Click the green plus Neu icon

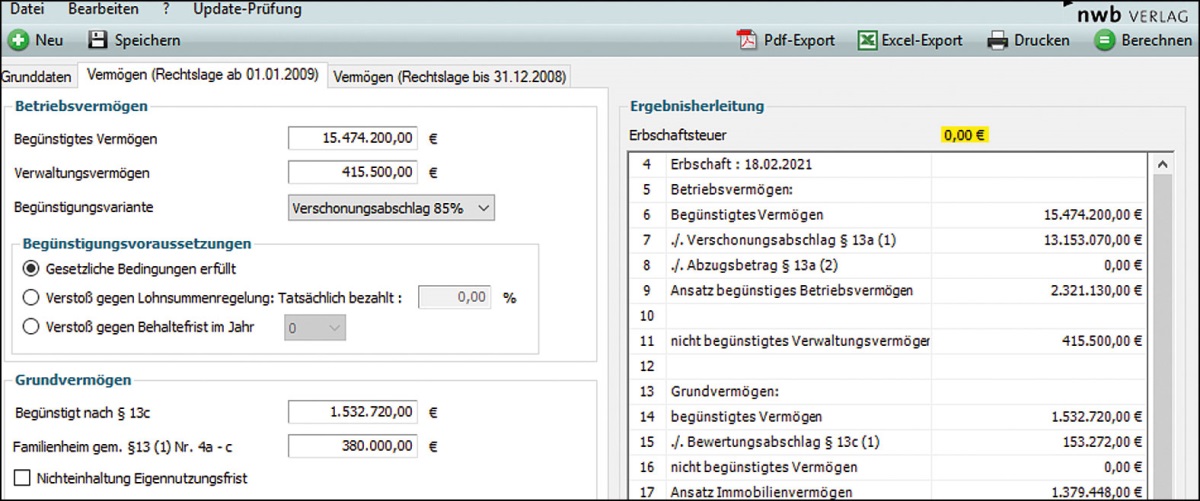(x=18, y=41)
